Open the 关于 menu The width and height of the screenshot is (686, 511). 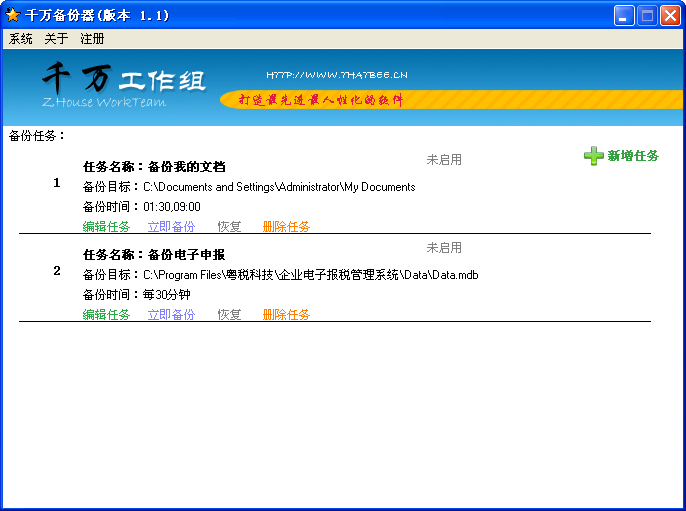[56, 39]
